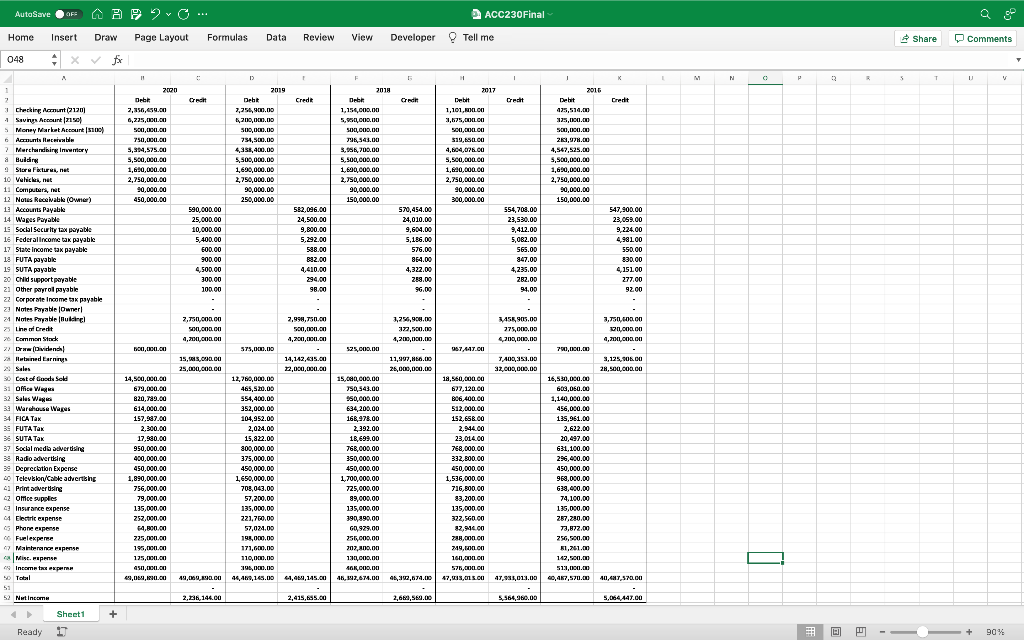Select the Undo icon
The height and width of the screenshot is (640, 1024).
coord(155,14)
